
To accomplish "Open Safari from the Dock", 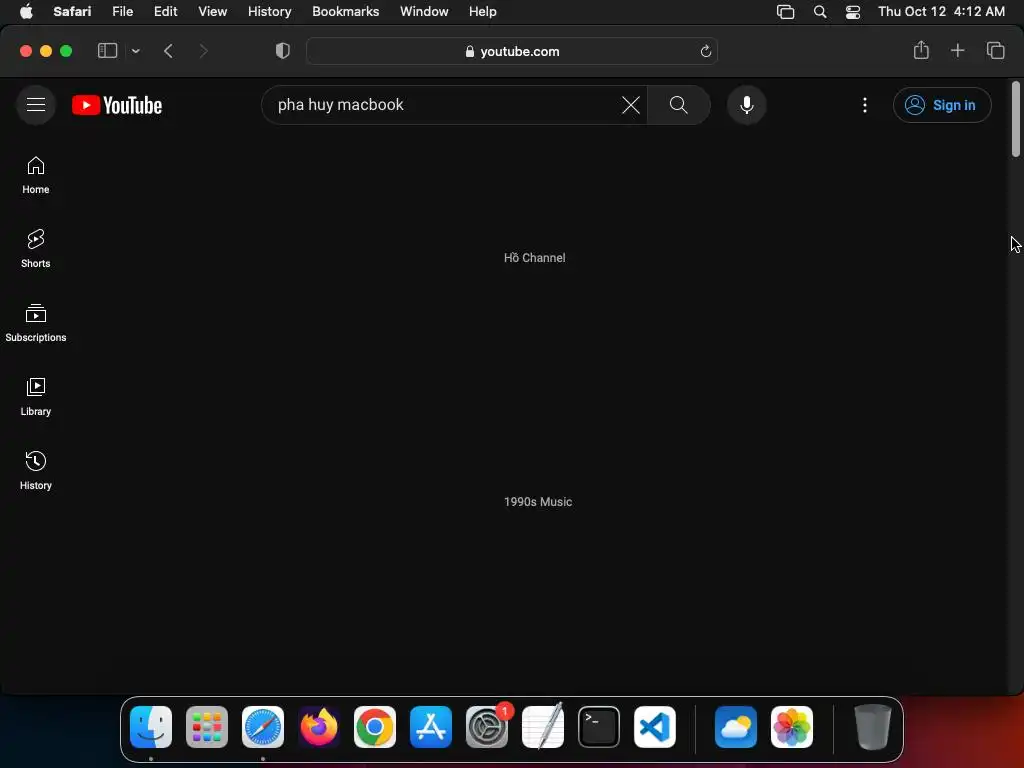I will click(x=263, y=727).
